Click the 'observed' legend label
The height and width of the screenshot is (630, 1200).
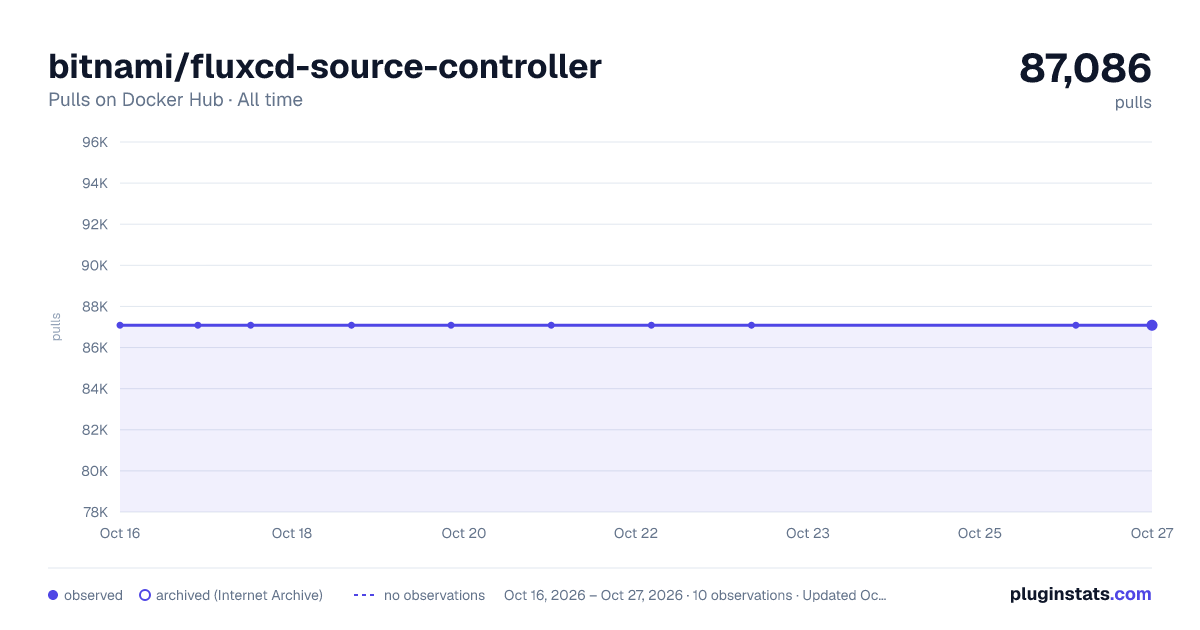[93, 595]
